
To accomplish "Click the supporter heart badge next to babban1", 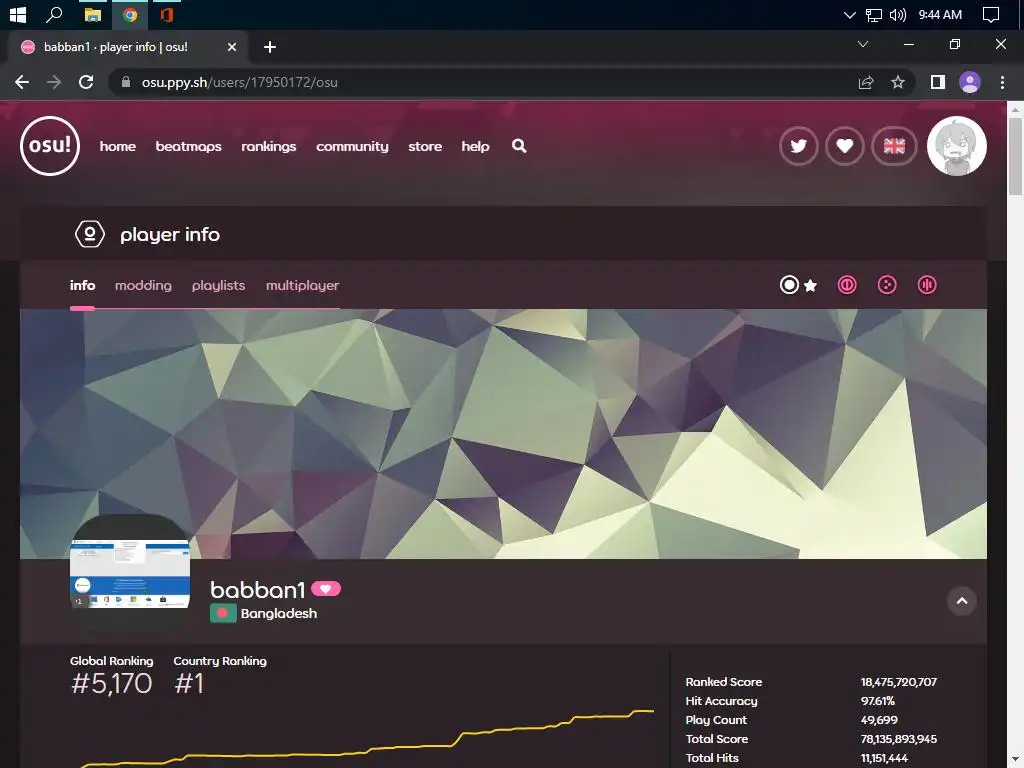I will click(x=325, y=589).
